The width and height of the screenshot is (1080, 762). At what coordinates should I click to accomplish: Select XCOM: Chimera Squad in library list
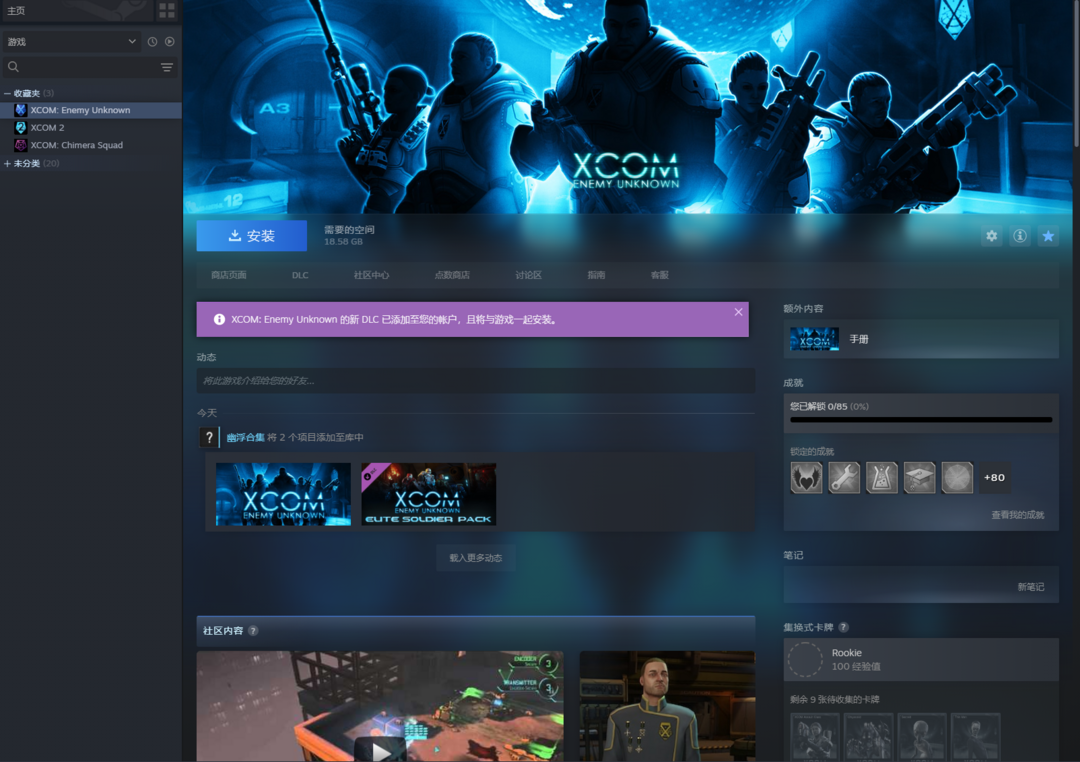[x=77, y=145]
